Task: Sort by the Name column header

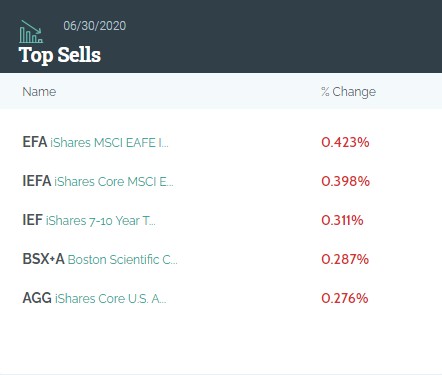Action: pos(39,92)
